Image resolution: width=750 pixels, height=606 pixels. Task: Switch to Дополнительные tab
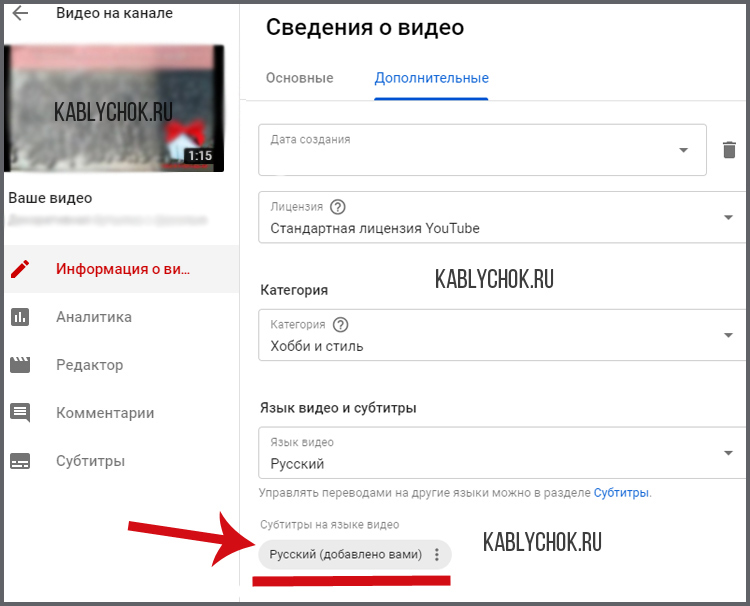[431, 78]
